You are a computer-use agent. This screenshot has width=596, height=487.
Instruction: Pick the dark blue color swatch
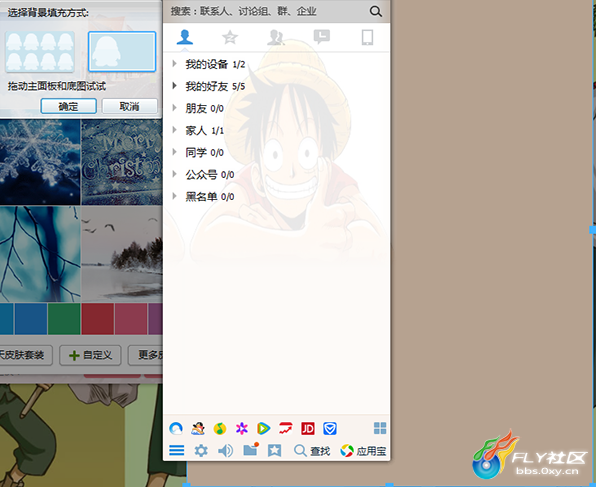point(31,319)
